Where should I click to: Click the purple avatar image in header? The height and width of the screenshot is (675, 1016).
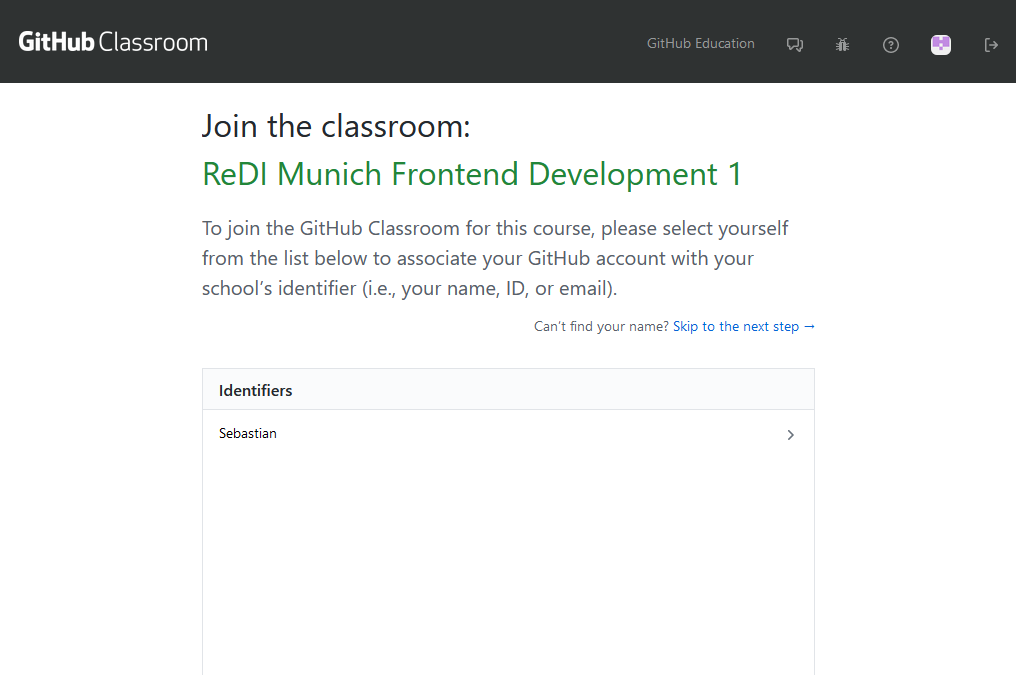click(940, 44)
